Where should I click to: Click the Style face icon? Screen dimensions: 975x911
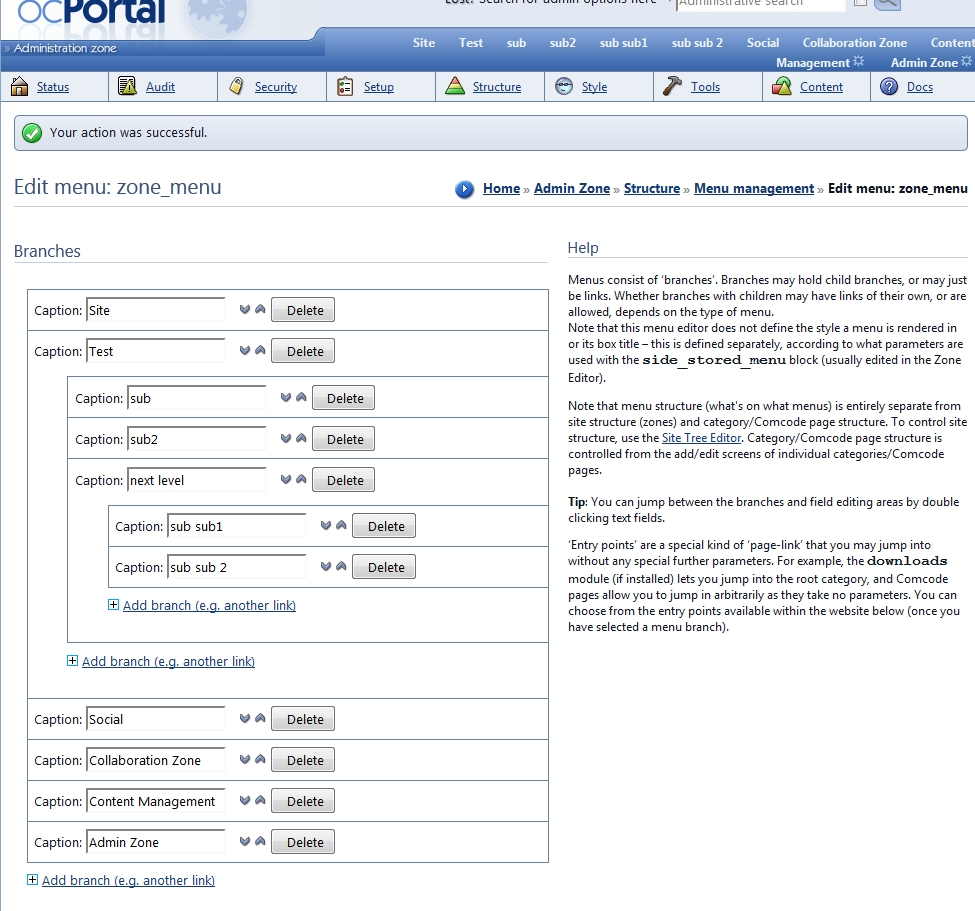pos(564,87)
